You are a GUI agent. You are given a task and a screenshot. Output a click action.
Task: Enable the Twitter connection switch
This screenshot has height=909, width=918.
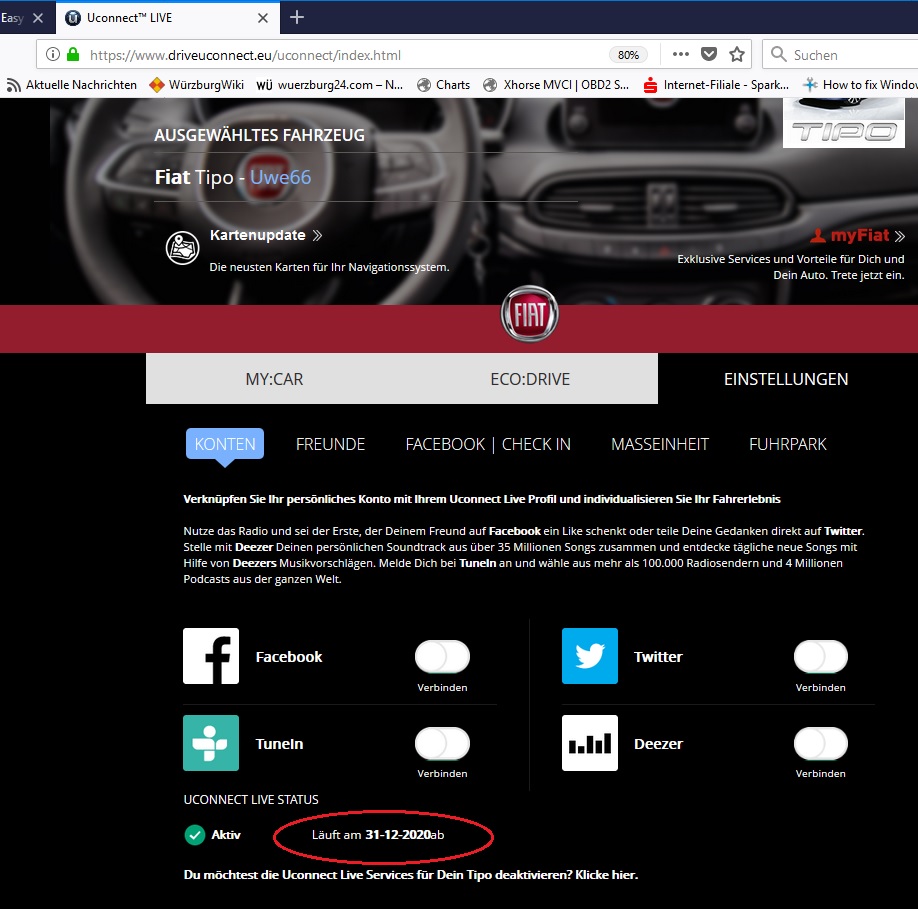pyautogui.click(x=820, y=657)
